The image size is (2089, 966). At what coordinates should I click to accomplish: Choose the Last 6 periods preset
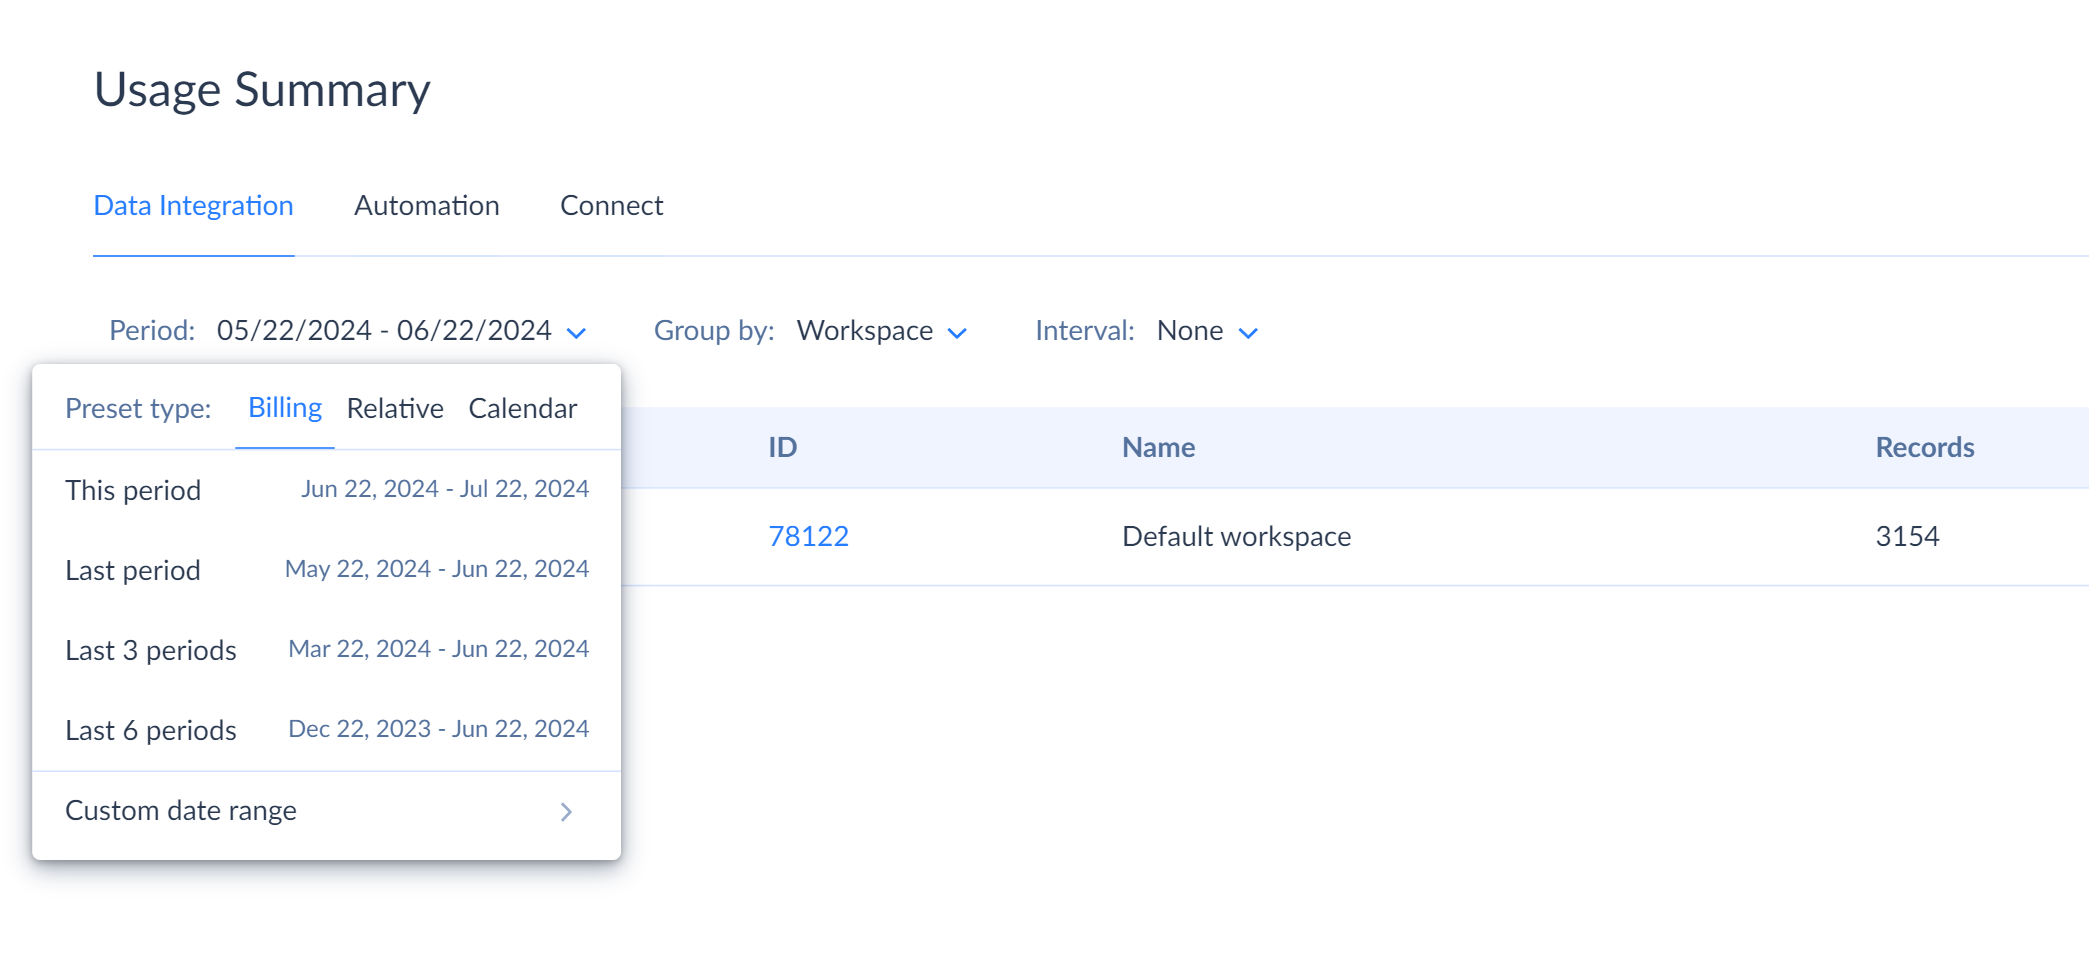(326, 730)
